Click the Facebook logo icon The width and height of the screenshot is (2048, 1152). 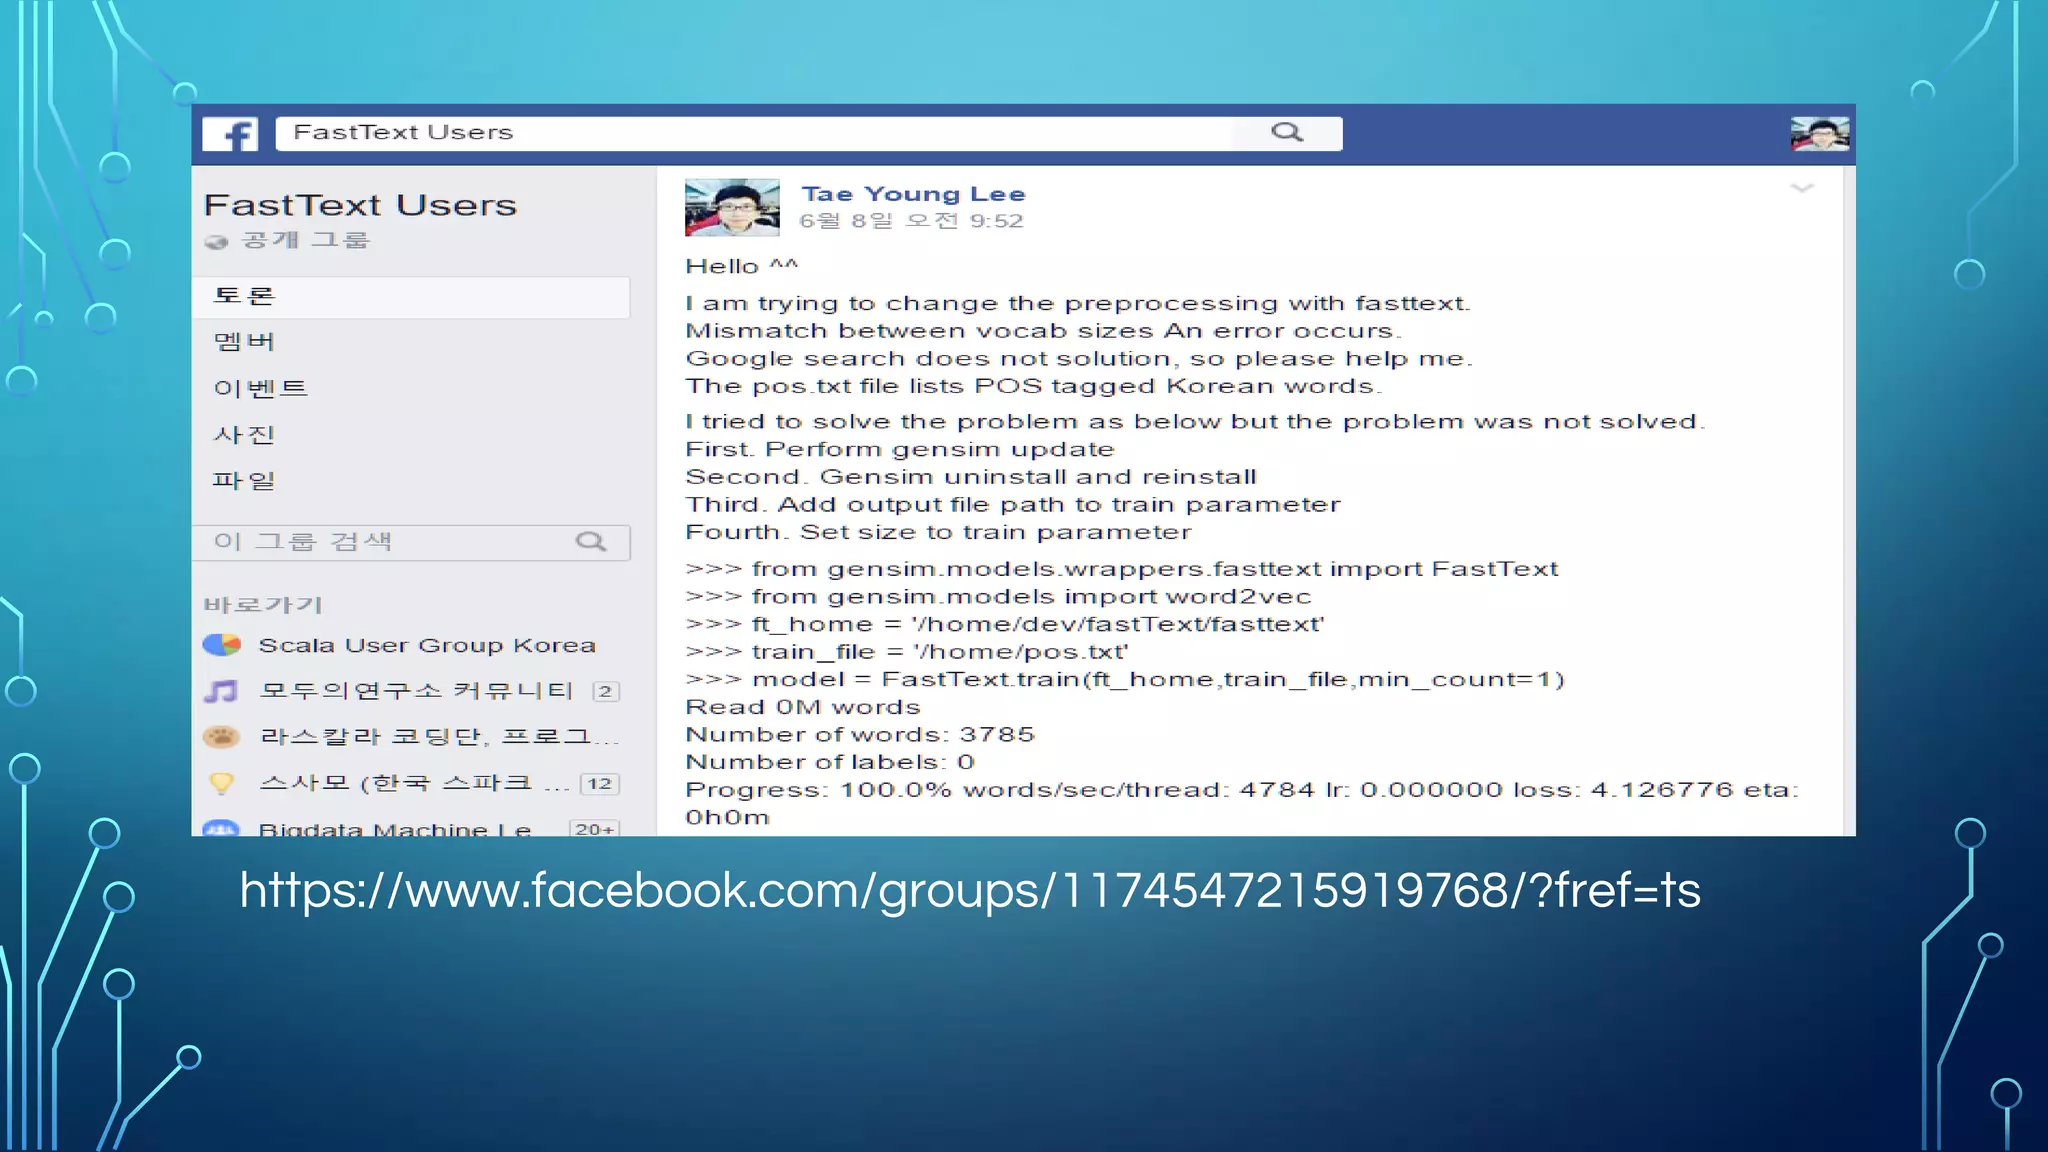230,134
